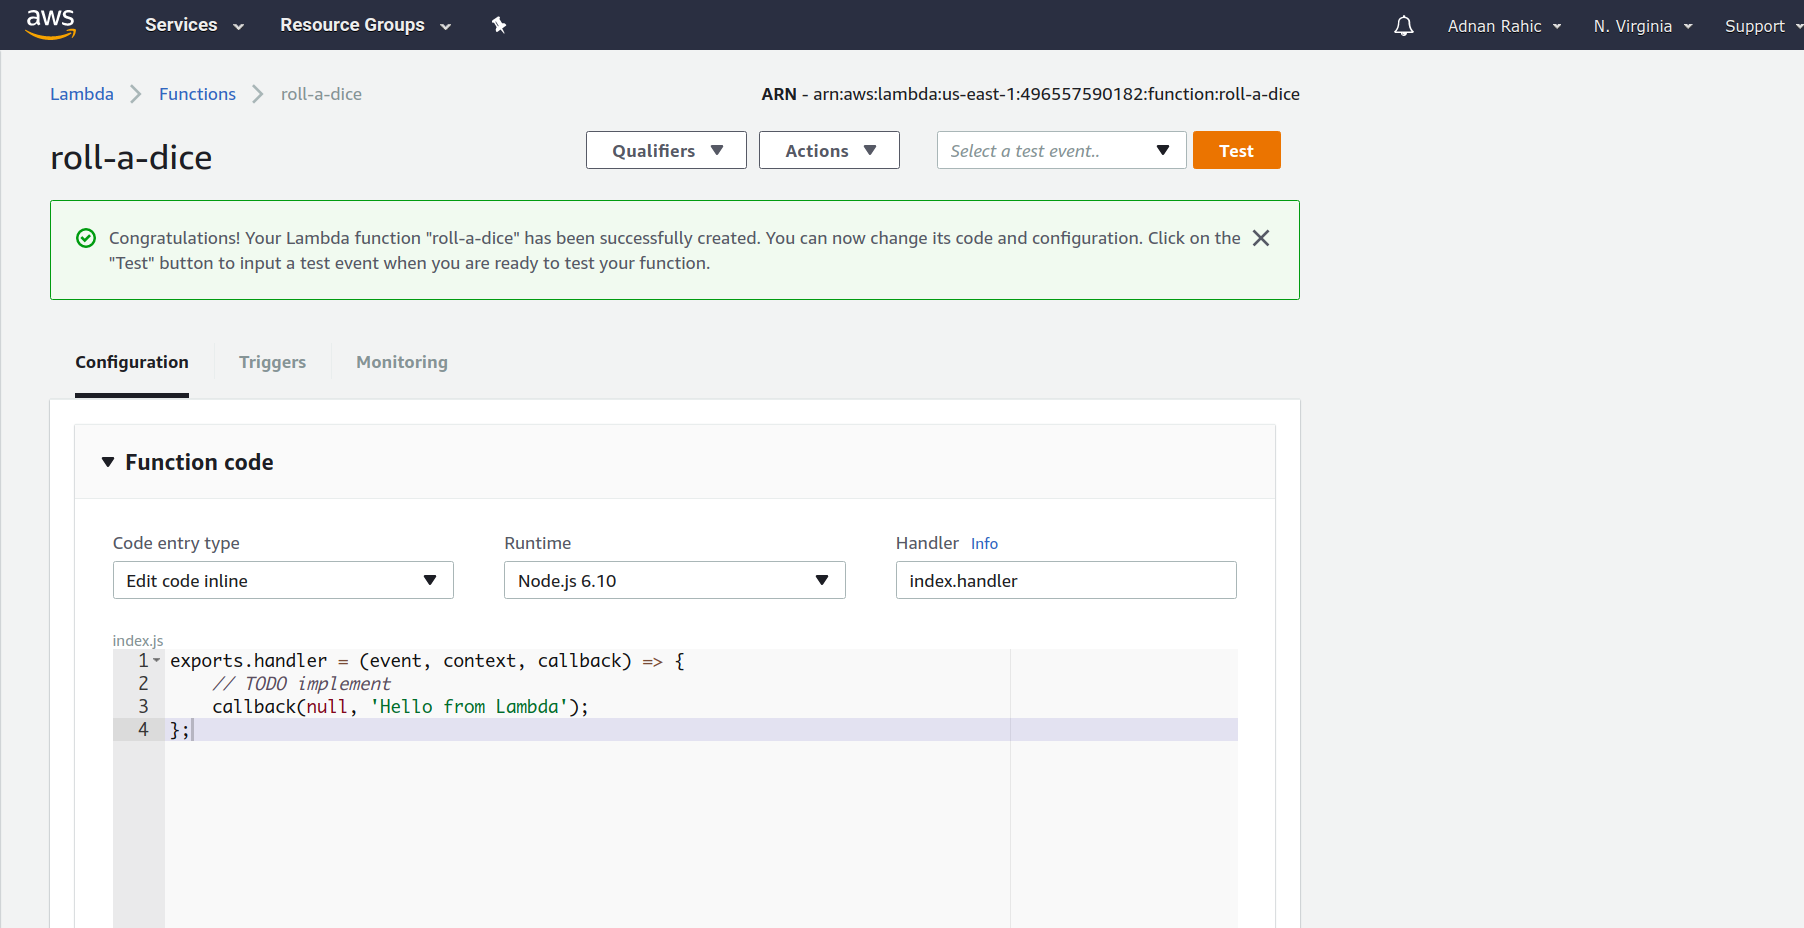The height and width of the screenshot is (928, 1804).
Task: Click the orange Test button
Action: (1236, 150)
